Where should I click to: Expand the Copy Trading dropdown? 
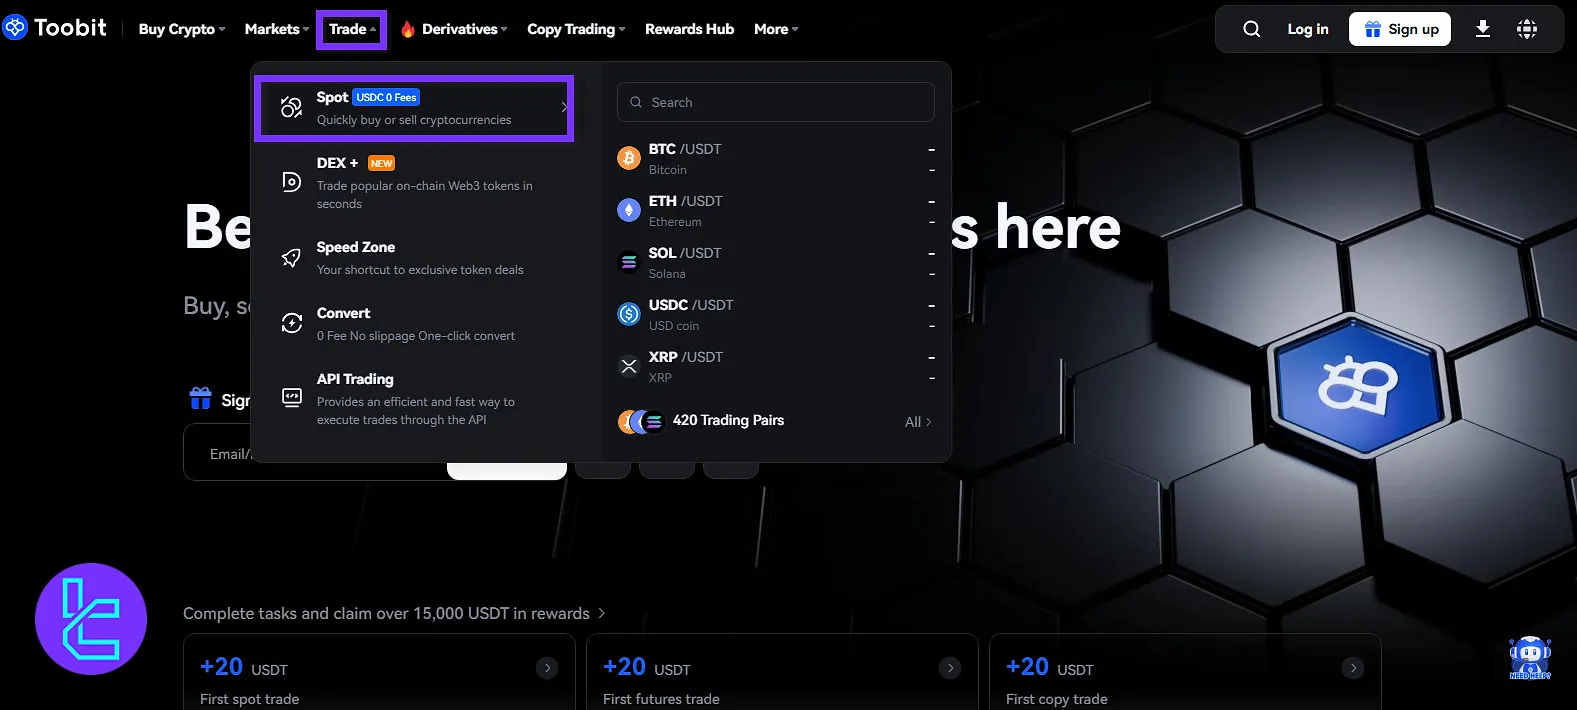576,29
